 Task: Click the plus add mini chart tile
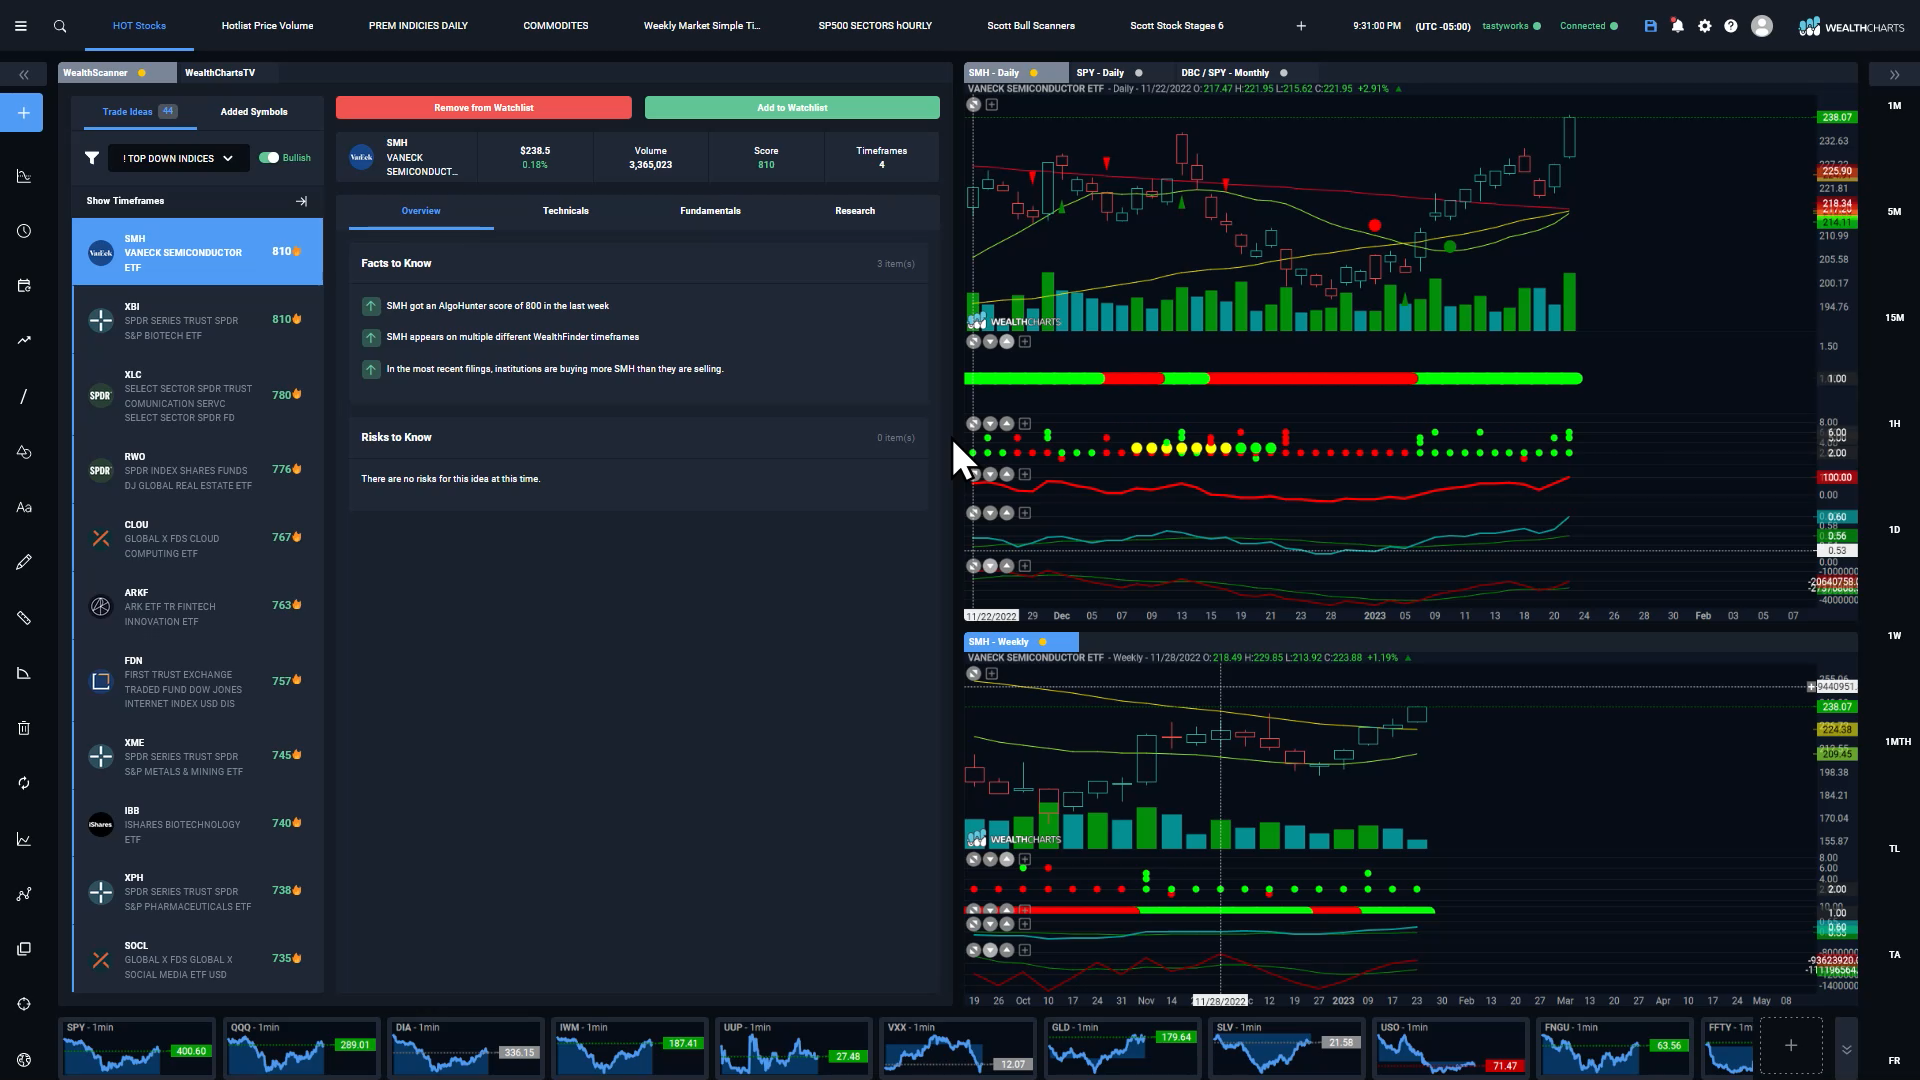click(1791, 1045)
